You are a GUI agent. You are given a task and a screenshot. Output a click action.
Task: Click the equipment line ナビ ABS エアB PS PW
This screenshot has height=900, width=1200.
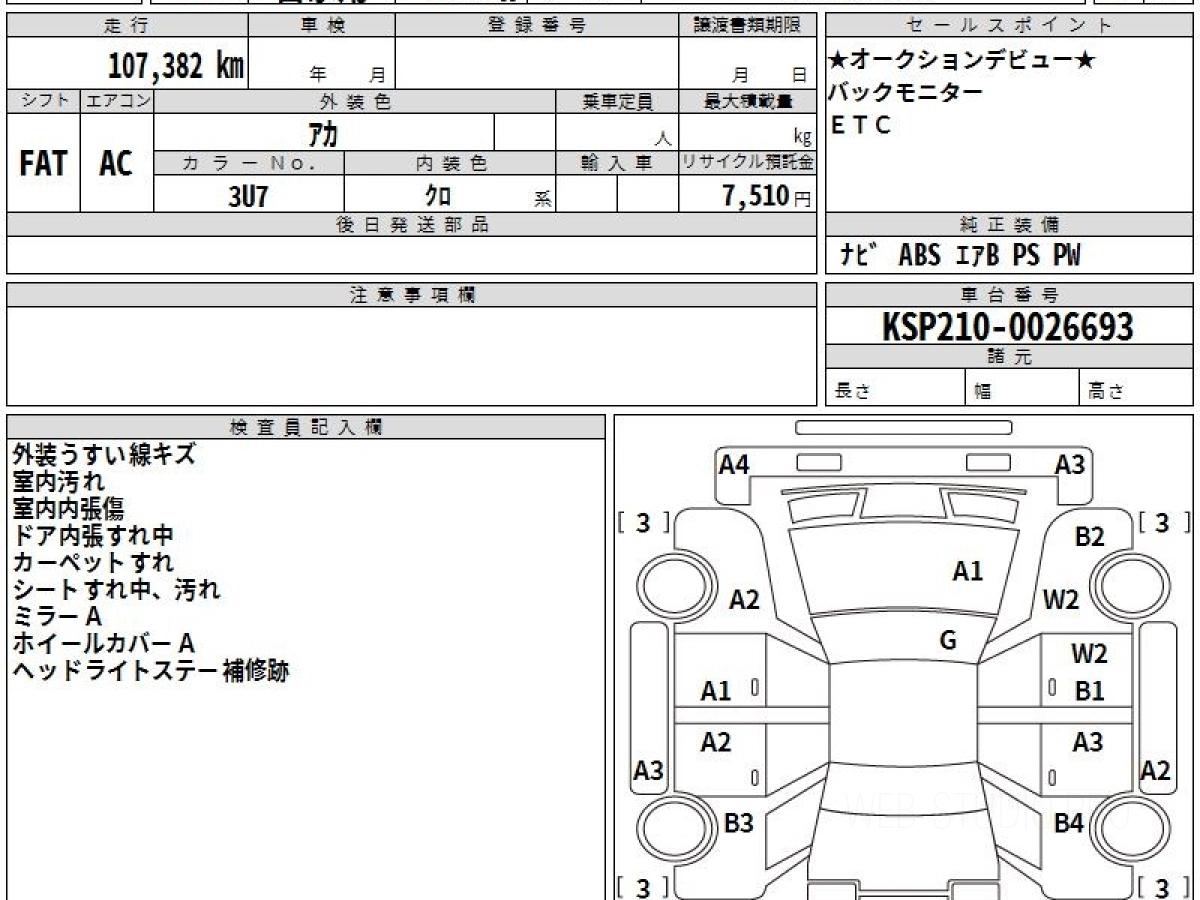961,255
